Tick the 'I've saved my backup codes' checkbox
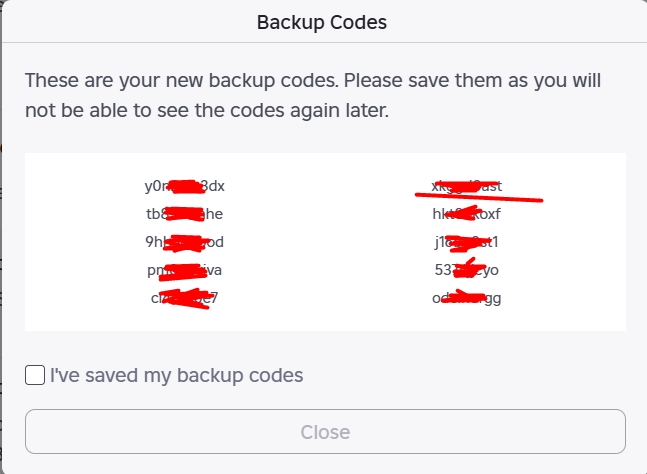This screenshot has height=474, width=647. coord(35,376)
